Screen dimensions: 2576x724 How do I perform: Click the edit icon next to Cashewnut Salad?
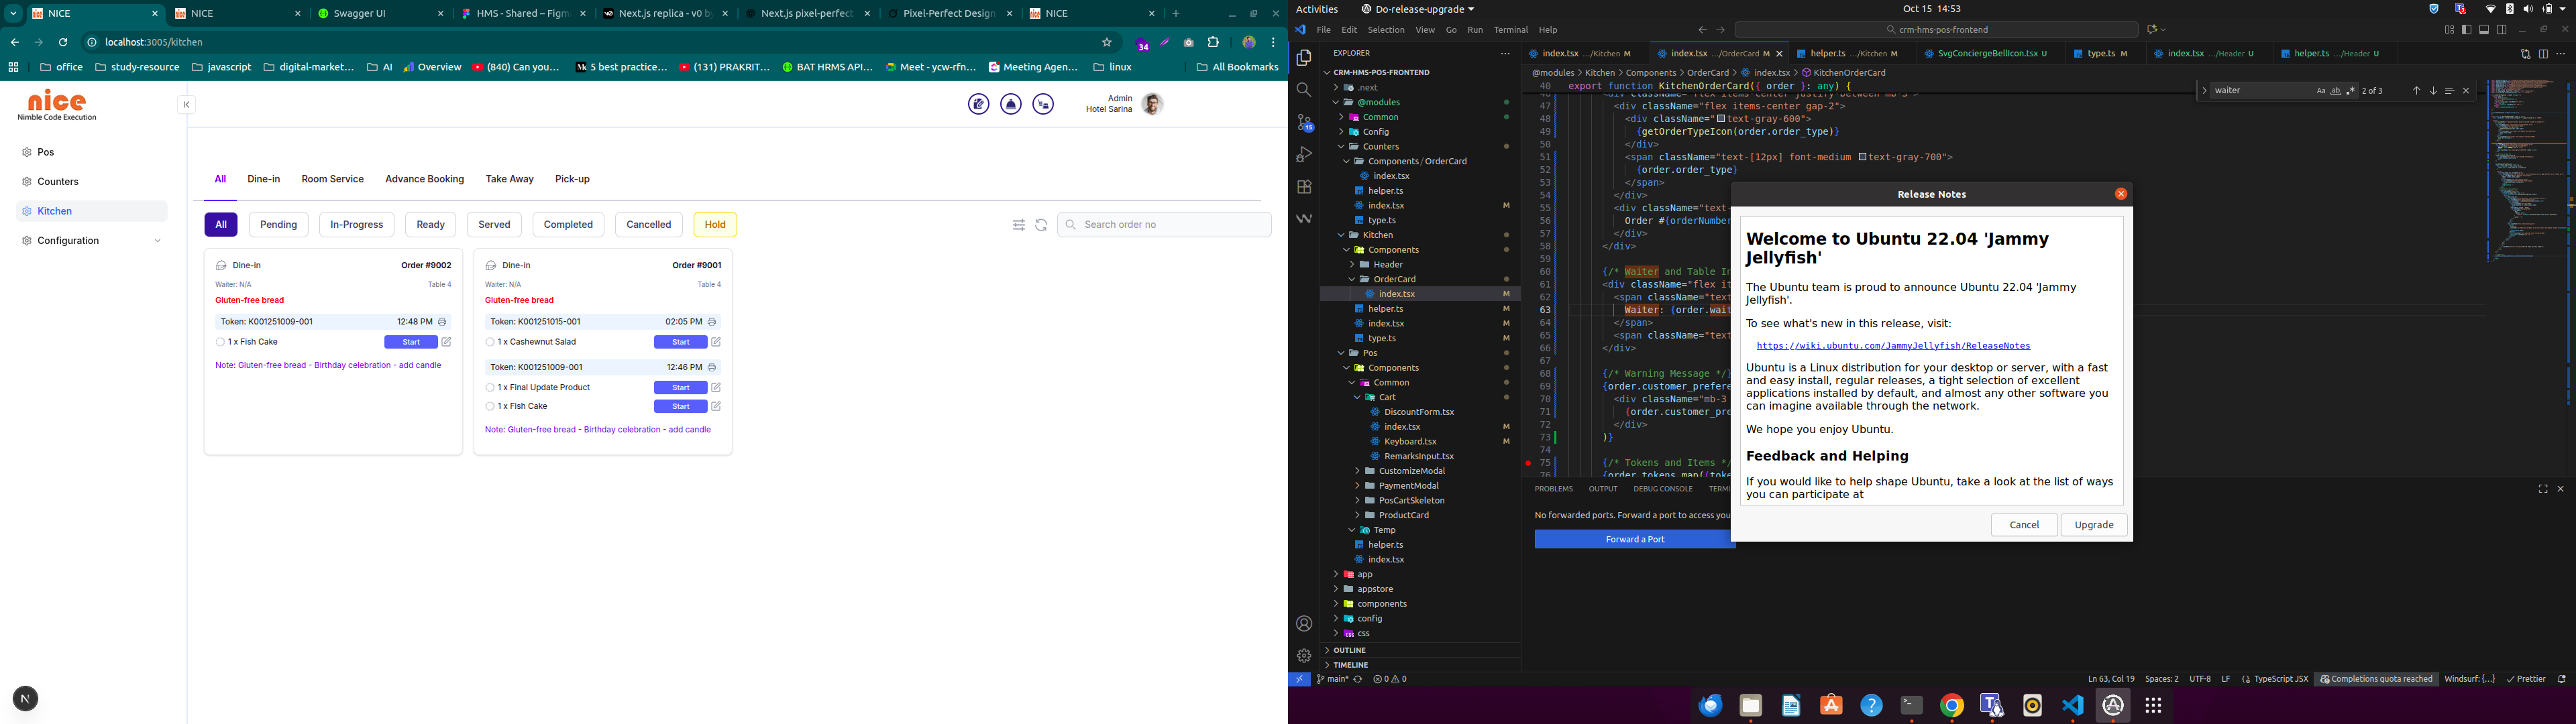tap(716, 342)
